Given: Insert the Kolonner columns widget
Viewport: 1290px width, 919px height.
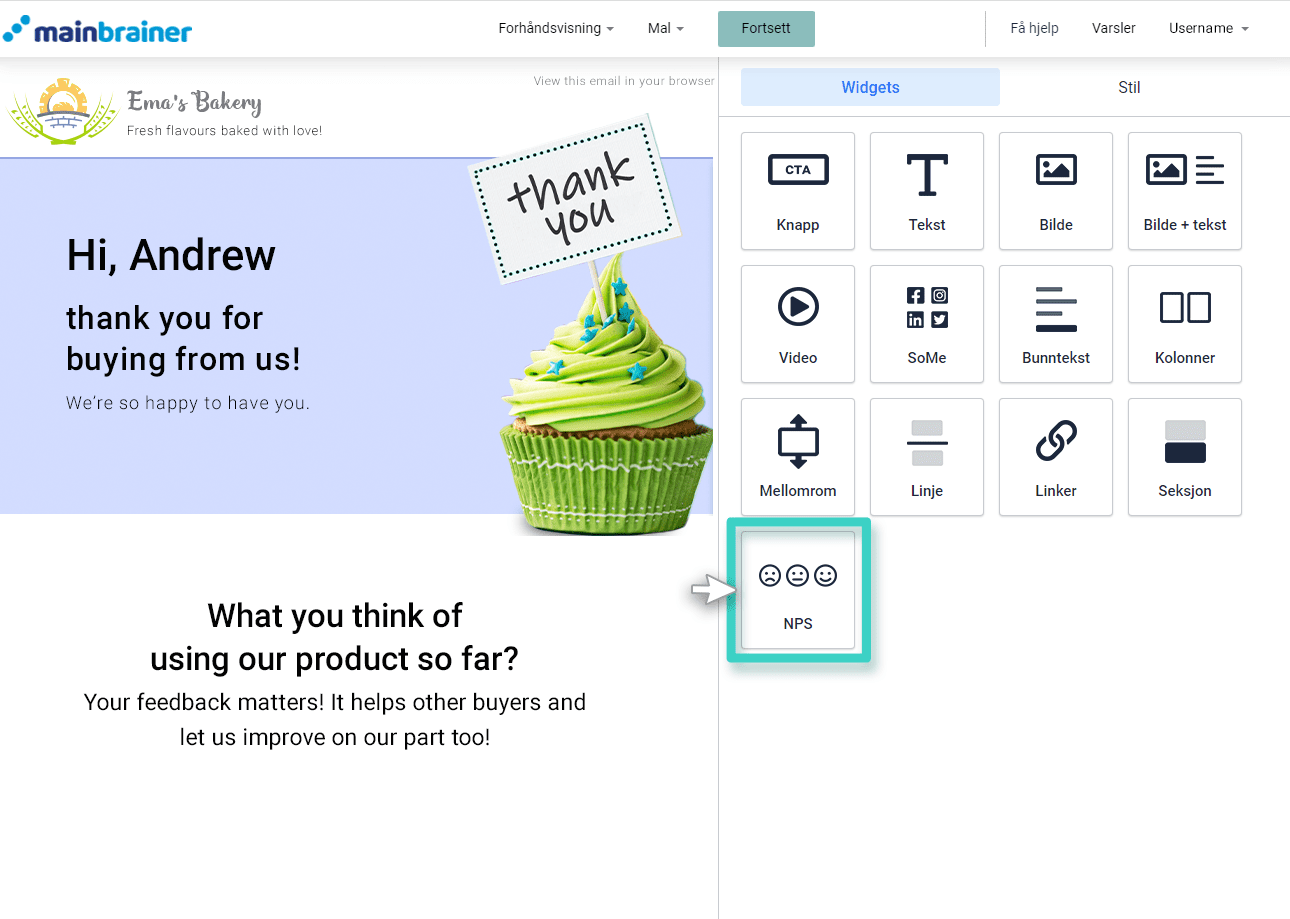Looking at the screenshot, I should 1184,324.
